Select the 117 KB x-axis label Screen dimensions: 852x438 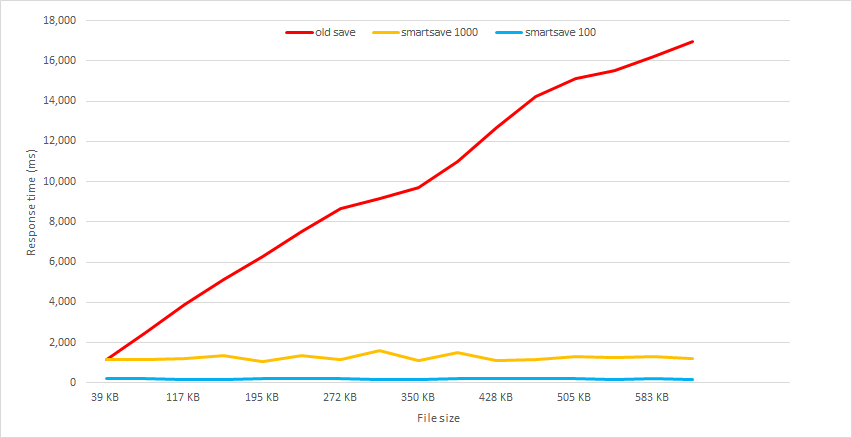tap(183, 397)
